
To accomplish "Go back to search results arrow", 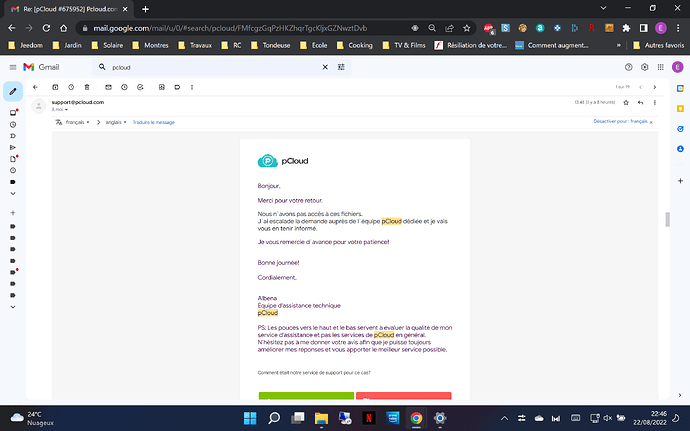I will (x=35, y=87).
